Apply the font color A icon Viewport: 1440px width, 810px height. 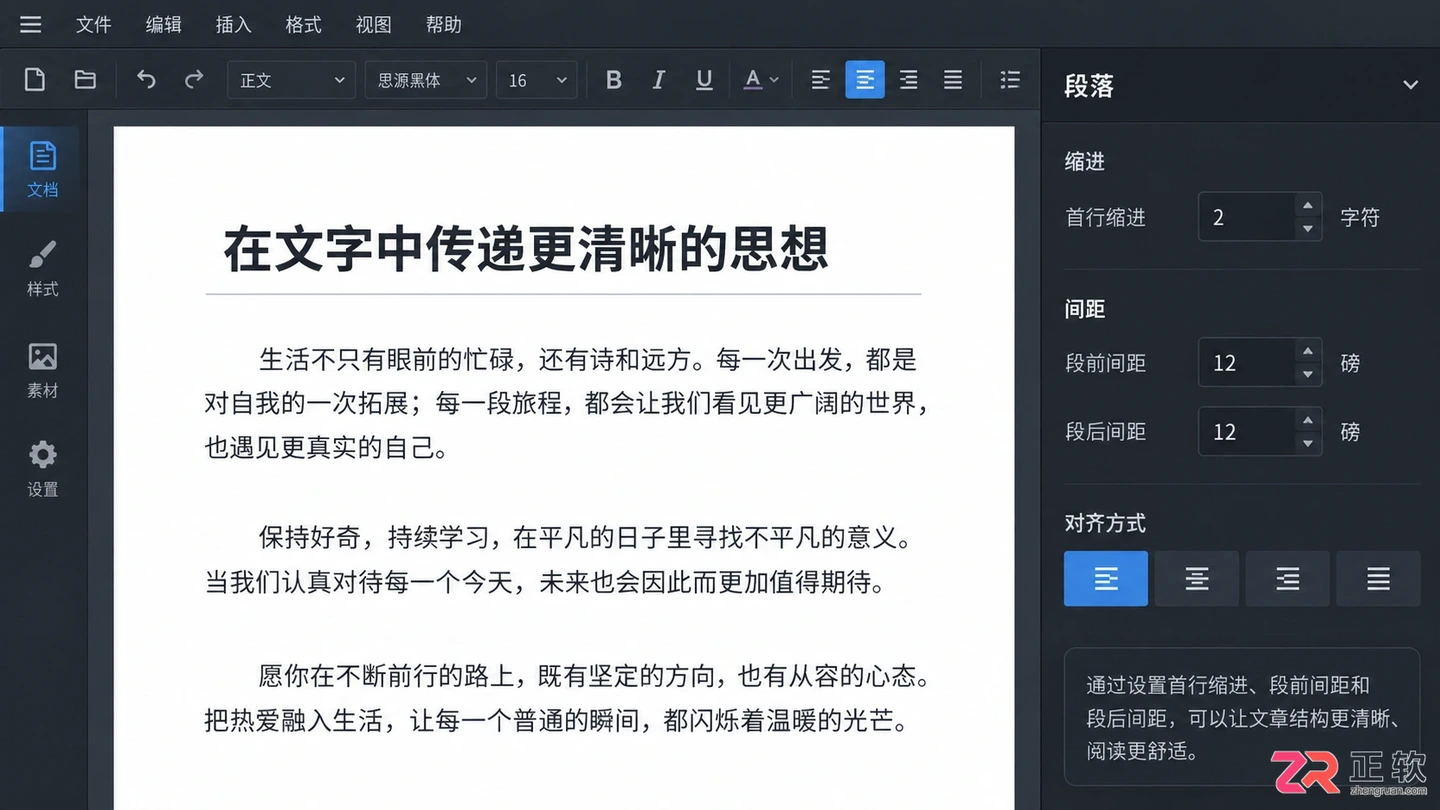coord(753,80)
